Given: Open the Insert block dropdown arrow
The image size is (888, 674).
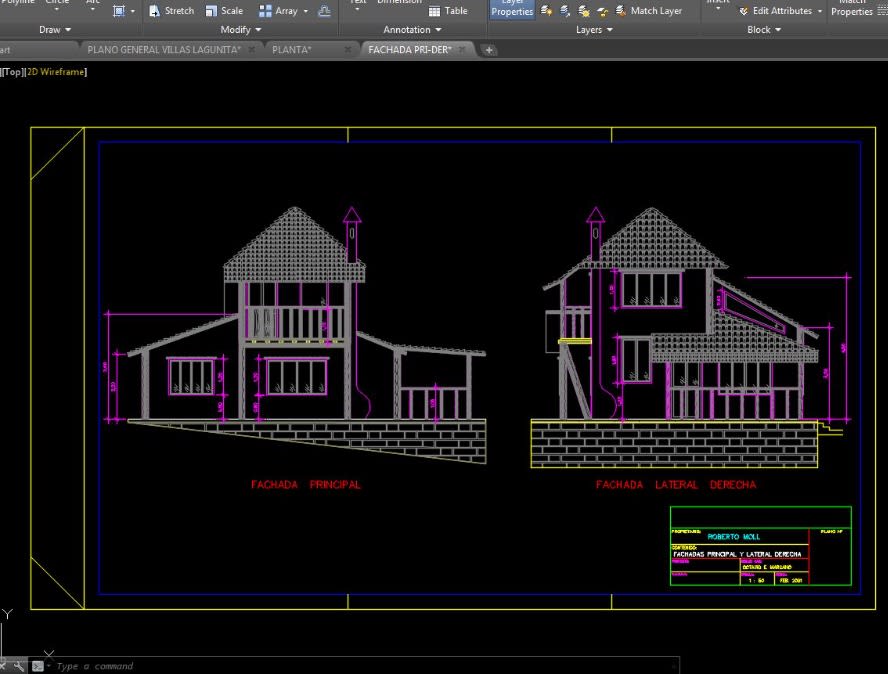Looking at the screenshot, I should [718, 9].
